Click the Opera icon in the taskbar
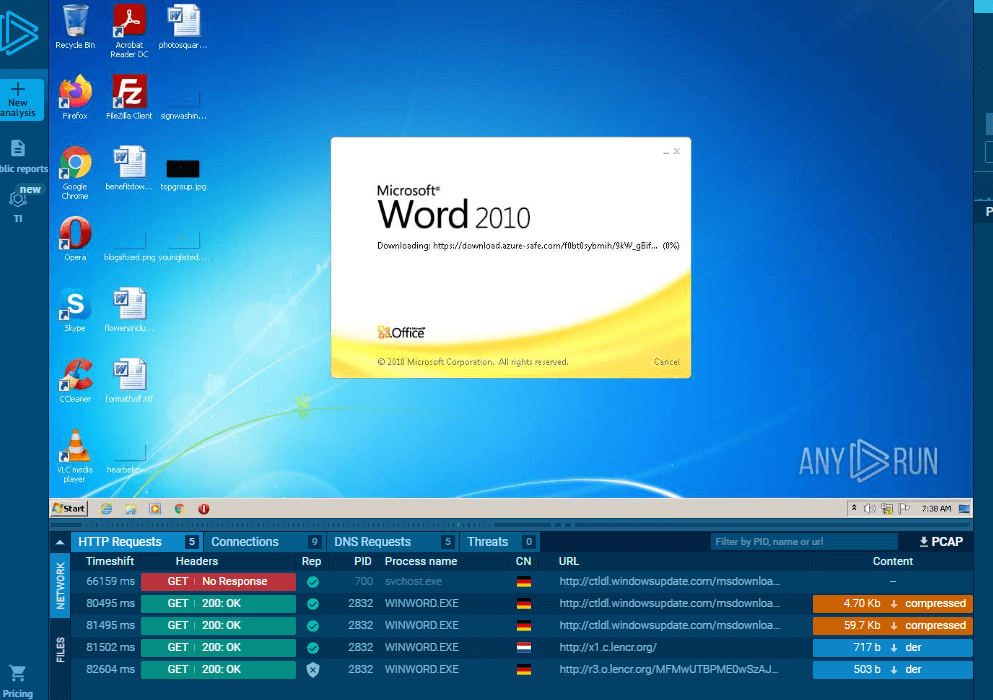Screen dimensions: 993x700 203,509
